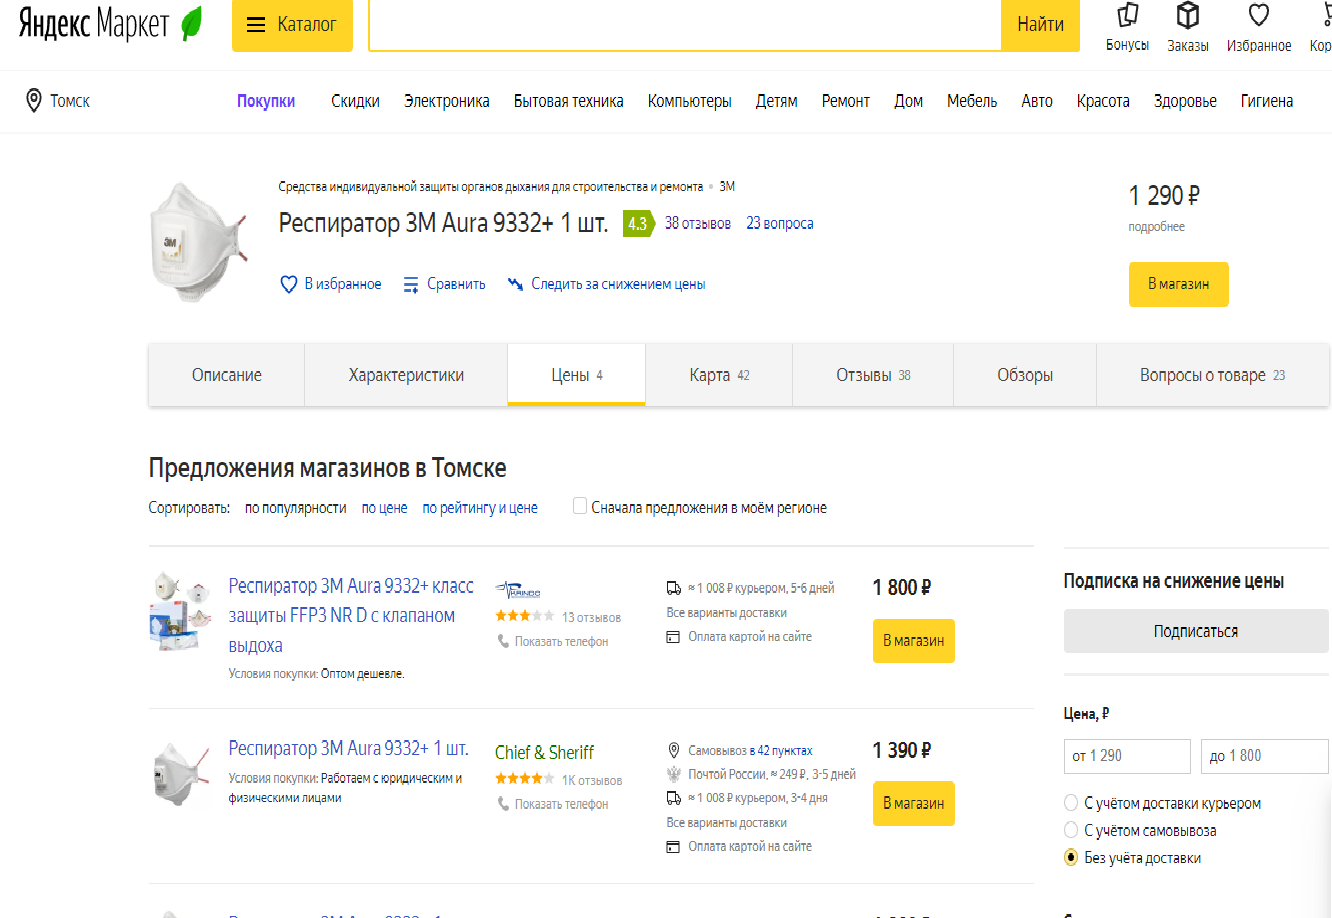
Task: Switch to the Описание tab
Action: tap(227, 375)
